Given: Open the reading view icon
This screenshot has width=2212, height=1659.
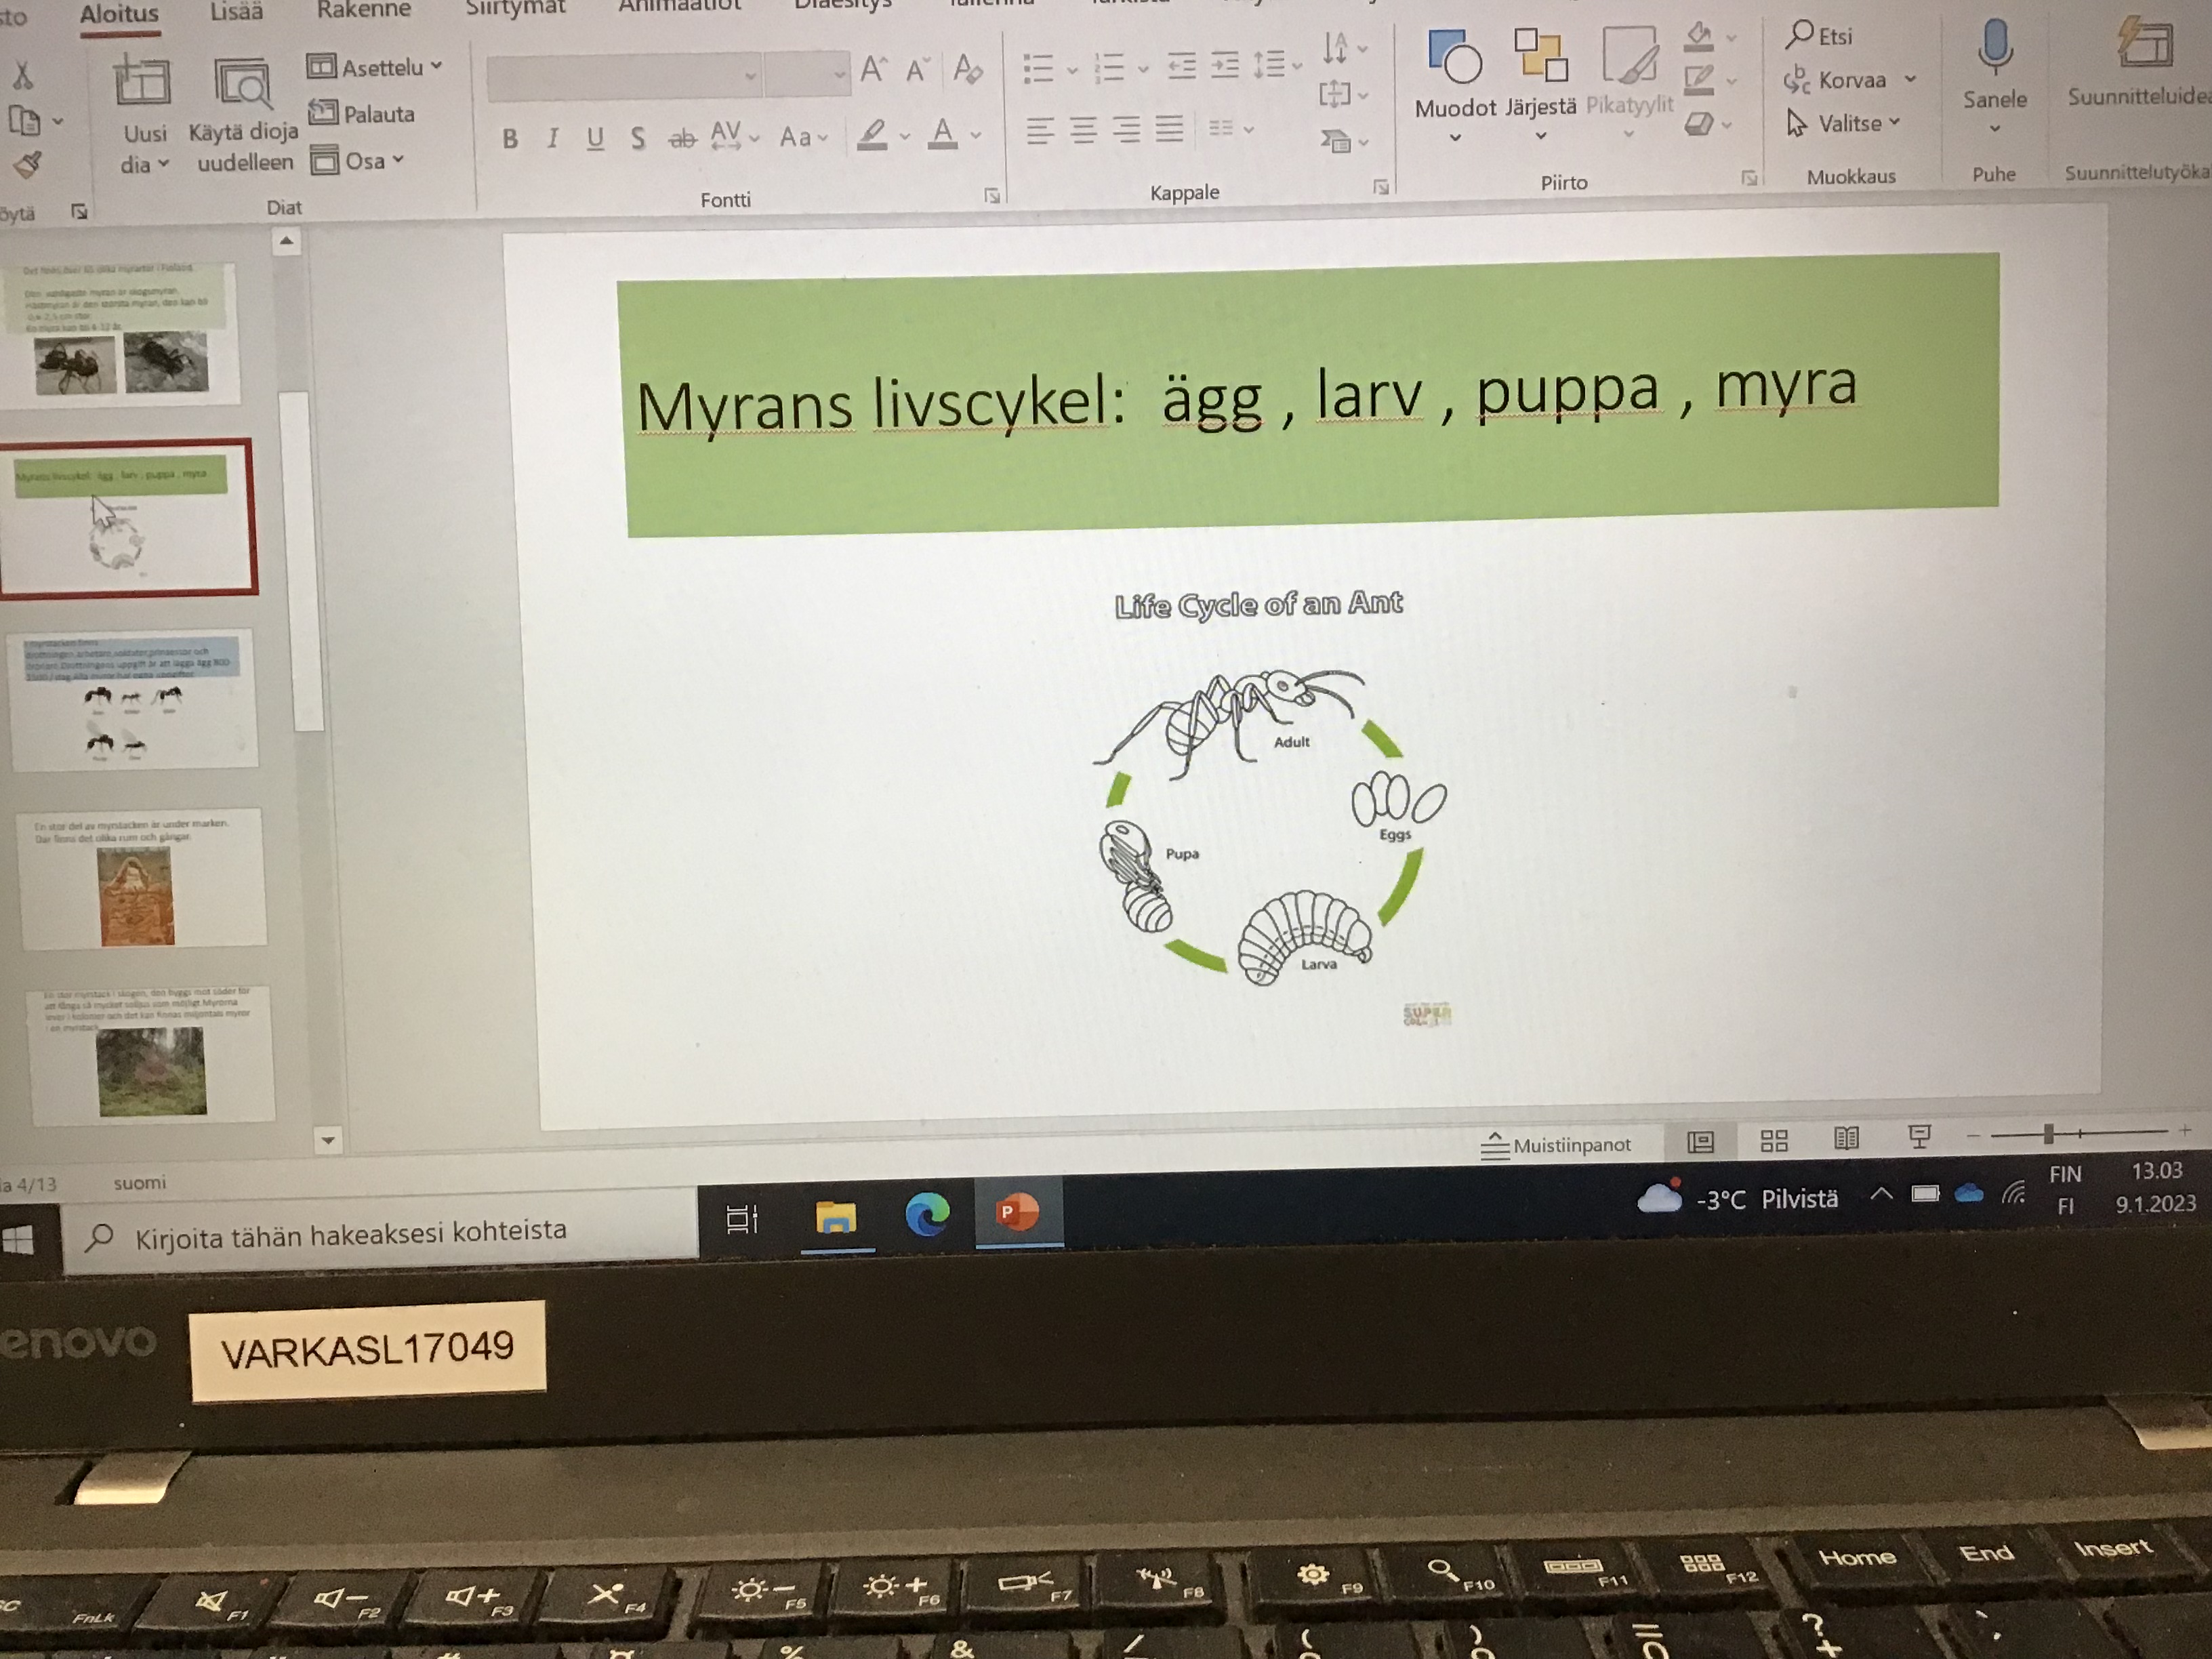Looking at the screenshot, I should [1846, 1139].
